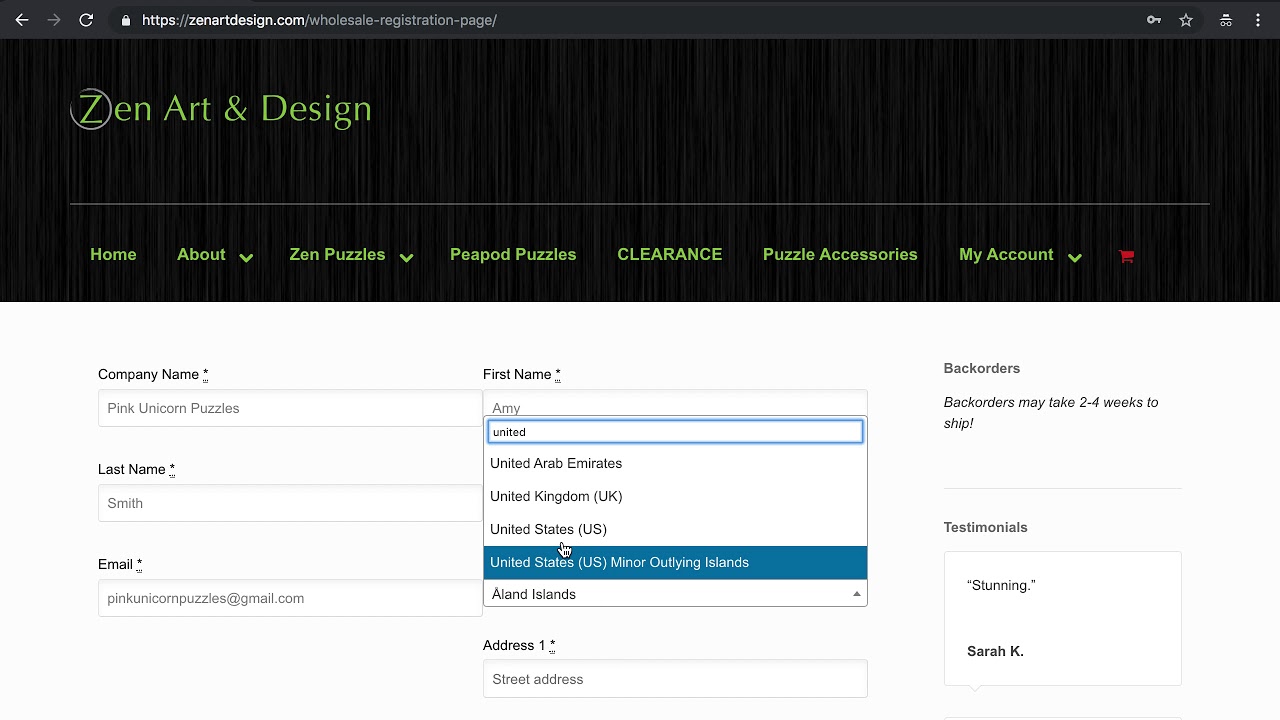Expand the Zen Puzzles submenu chevron

coord(406,257)
